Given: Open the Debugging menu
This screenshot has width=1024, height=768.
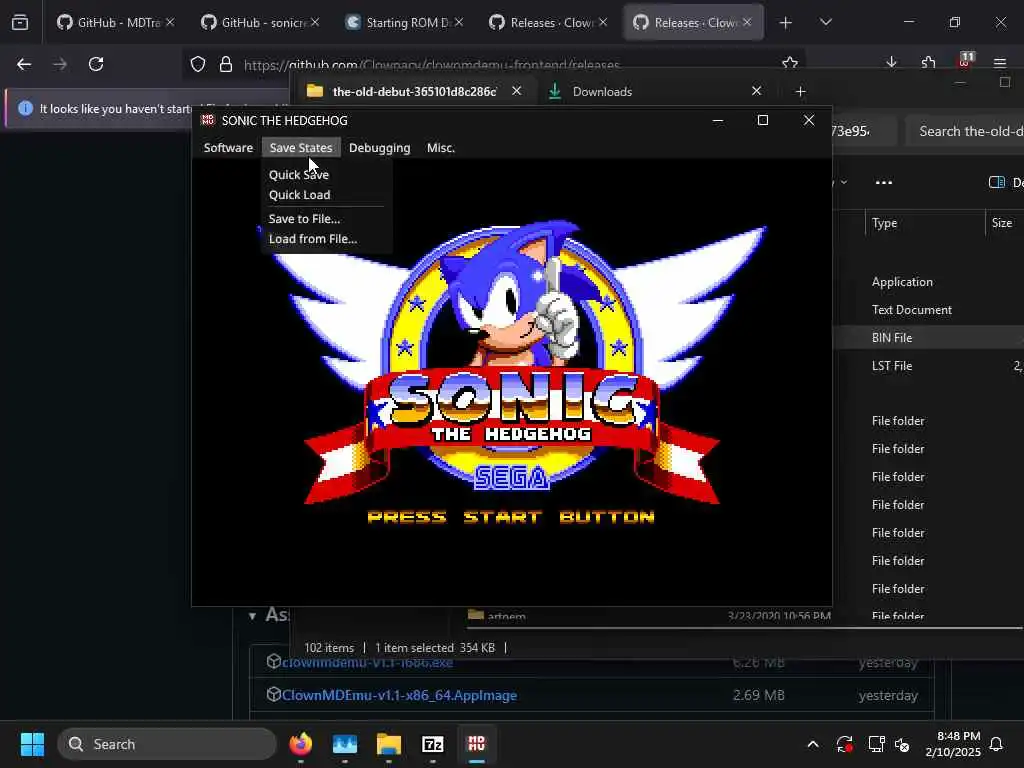Looking at the screenshot, I should point(379,148).
